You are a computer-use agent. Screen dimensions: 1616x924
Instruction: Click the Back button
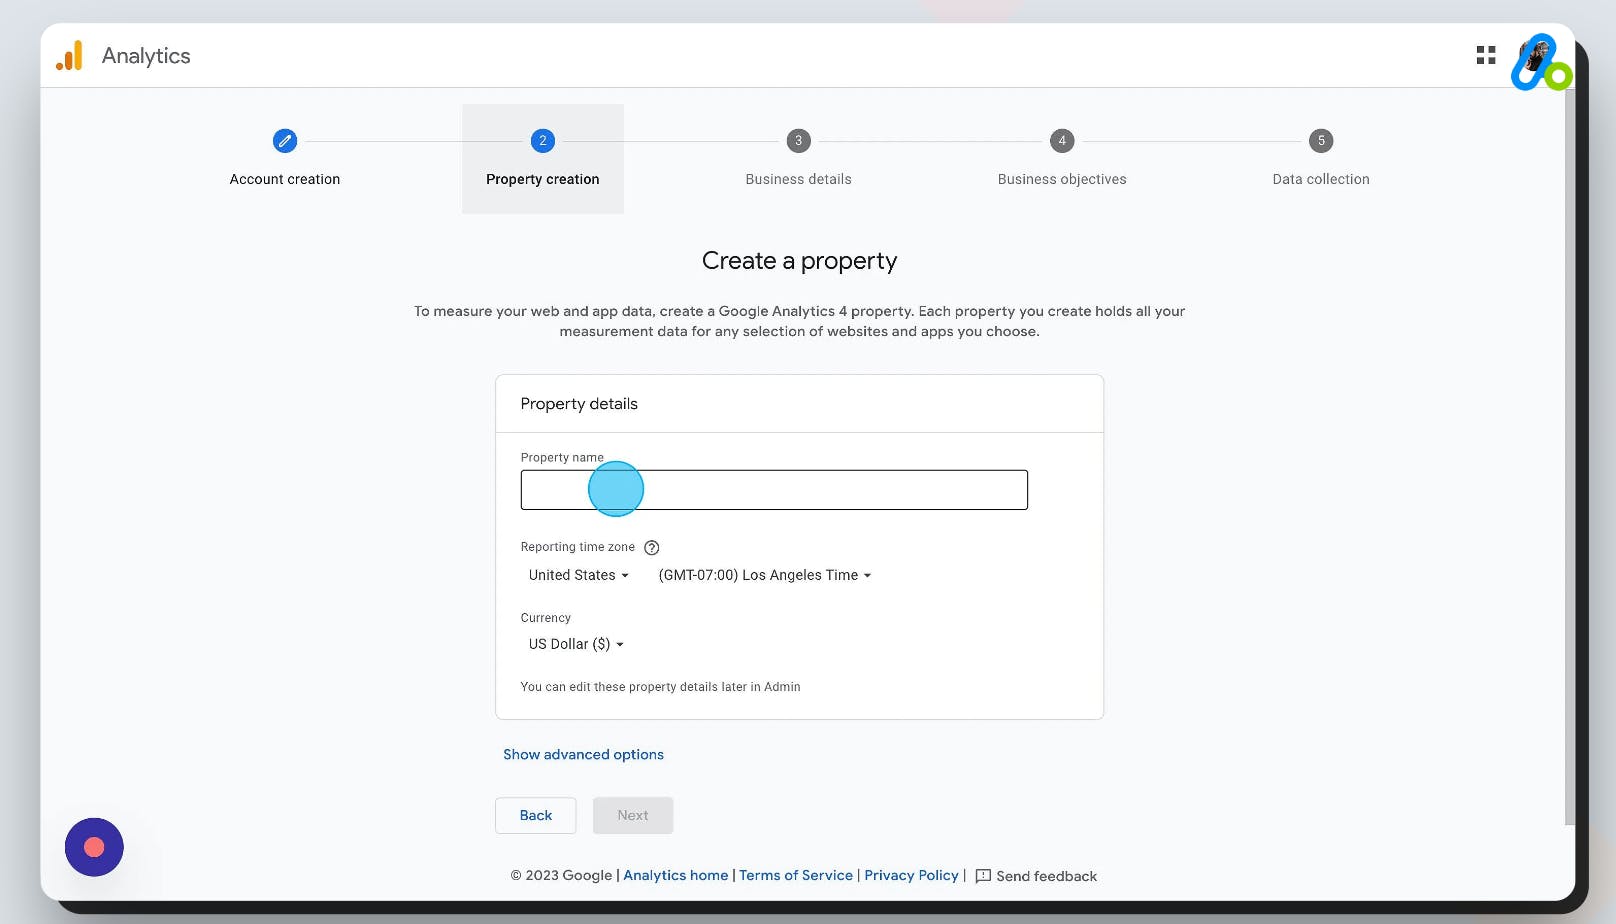(536, 815)
